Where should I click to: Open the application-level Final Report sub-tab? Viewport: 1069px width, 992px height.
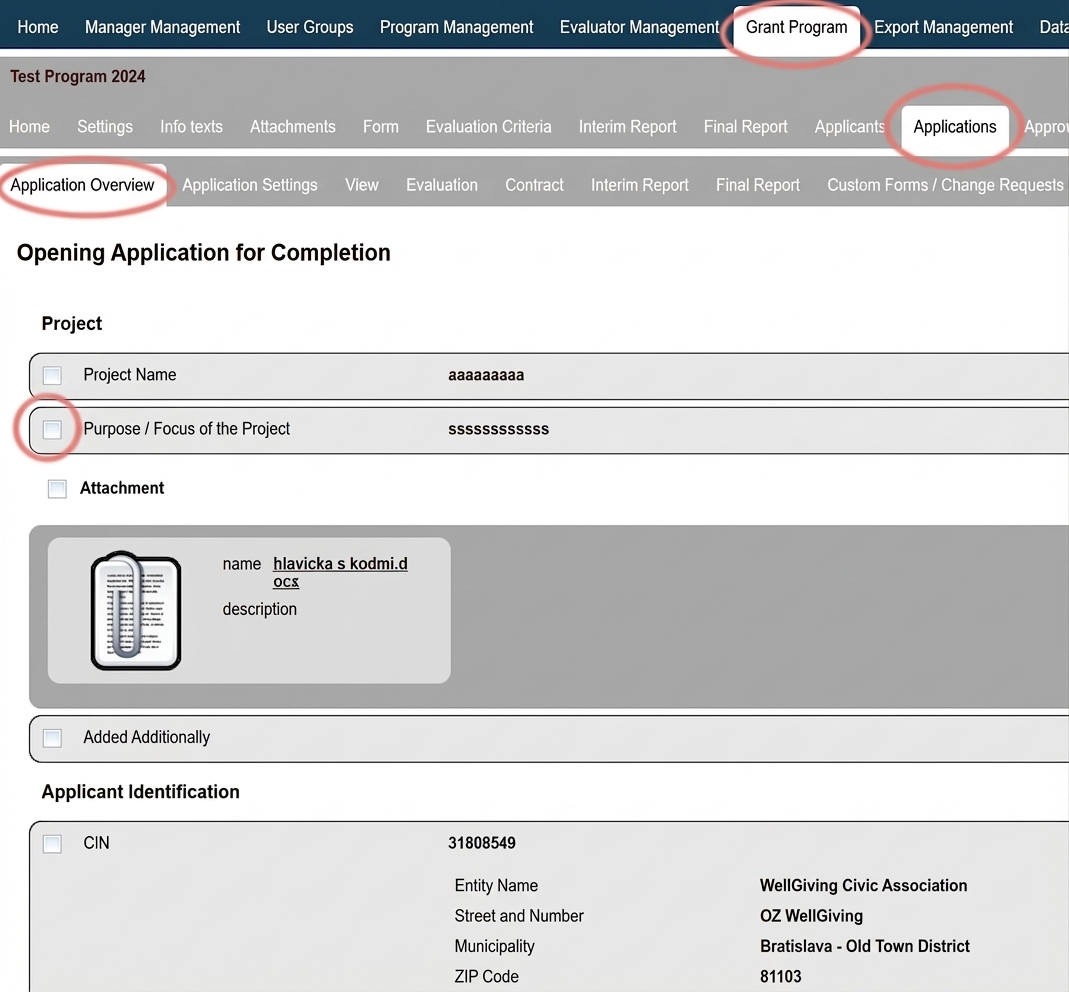coord(757,185)
